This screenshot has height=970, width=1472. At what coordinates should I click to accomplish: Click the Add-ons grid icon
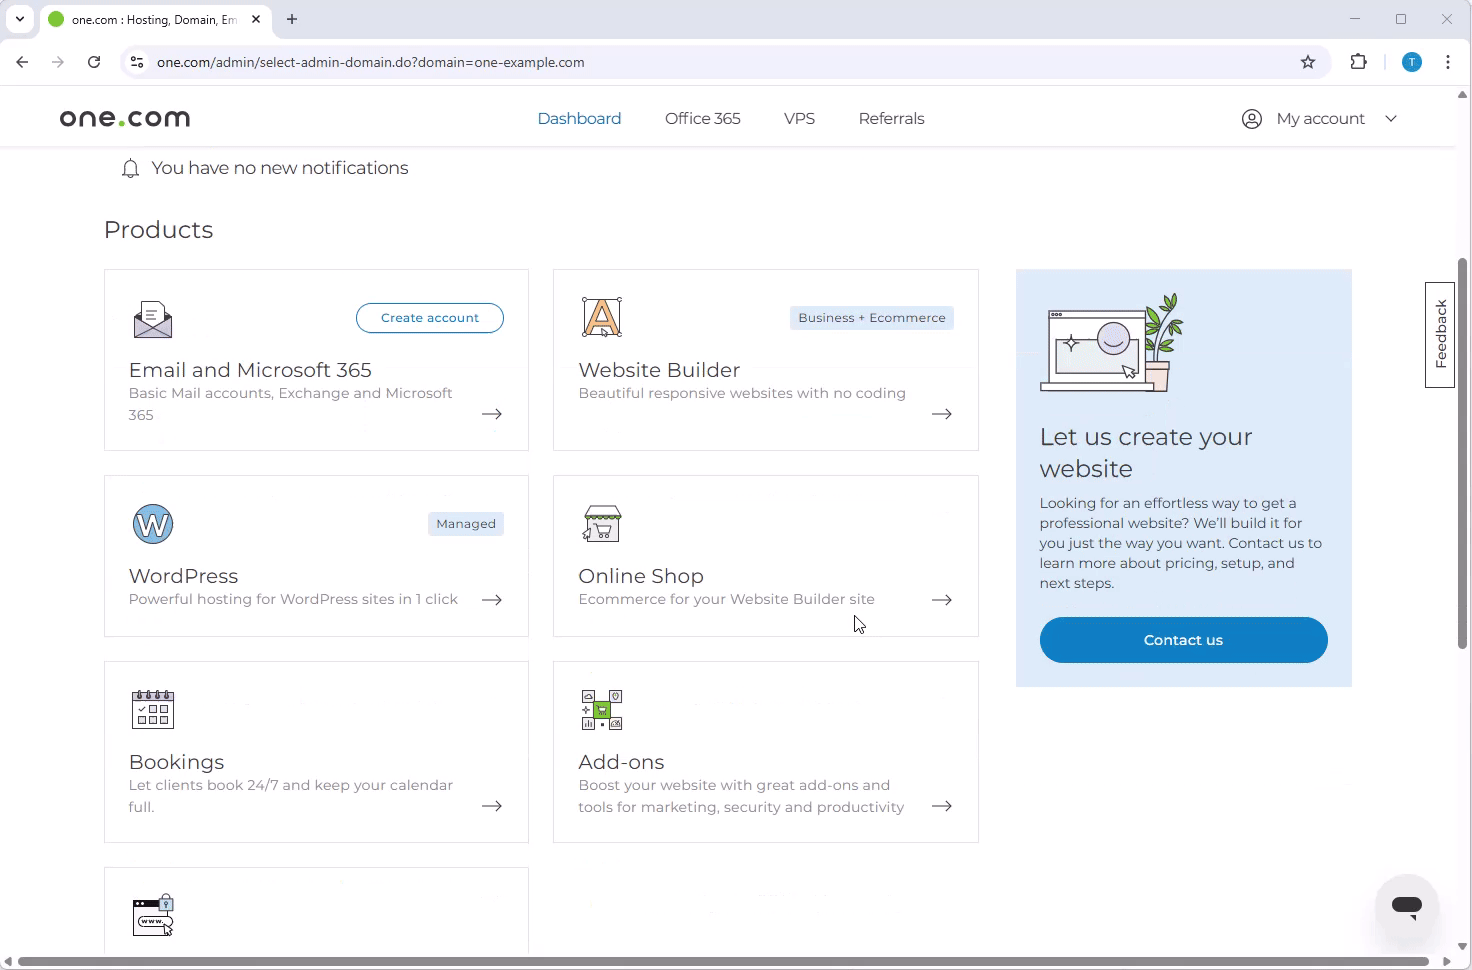tap(602, 709)
